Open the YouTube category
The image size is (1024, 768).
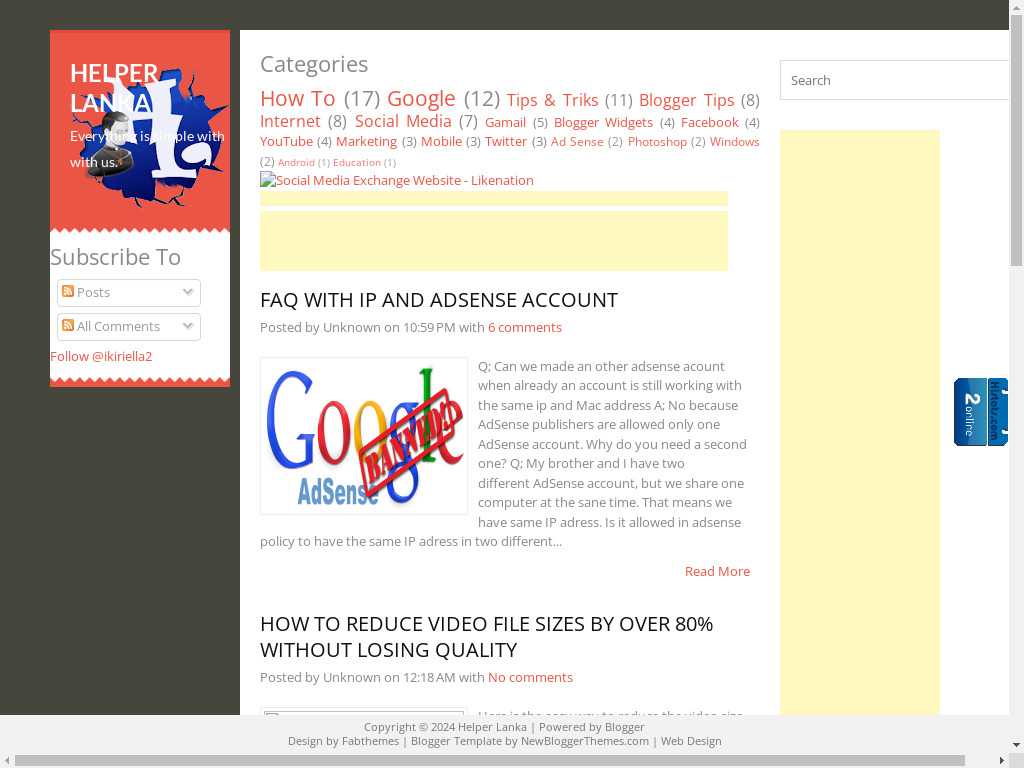[x=286, y=142]
